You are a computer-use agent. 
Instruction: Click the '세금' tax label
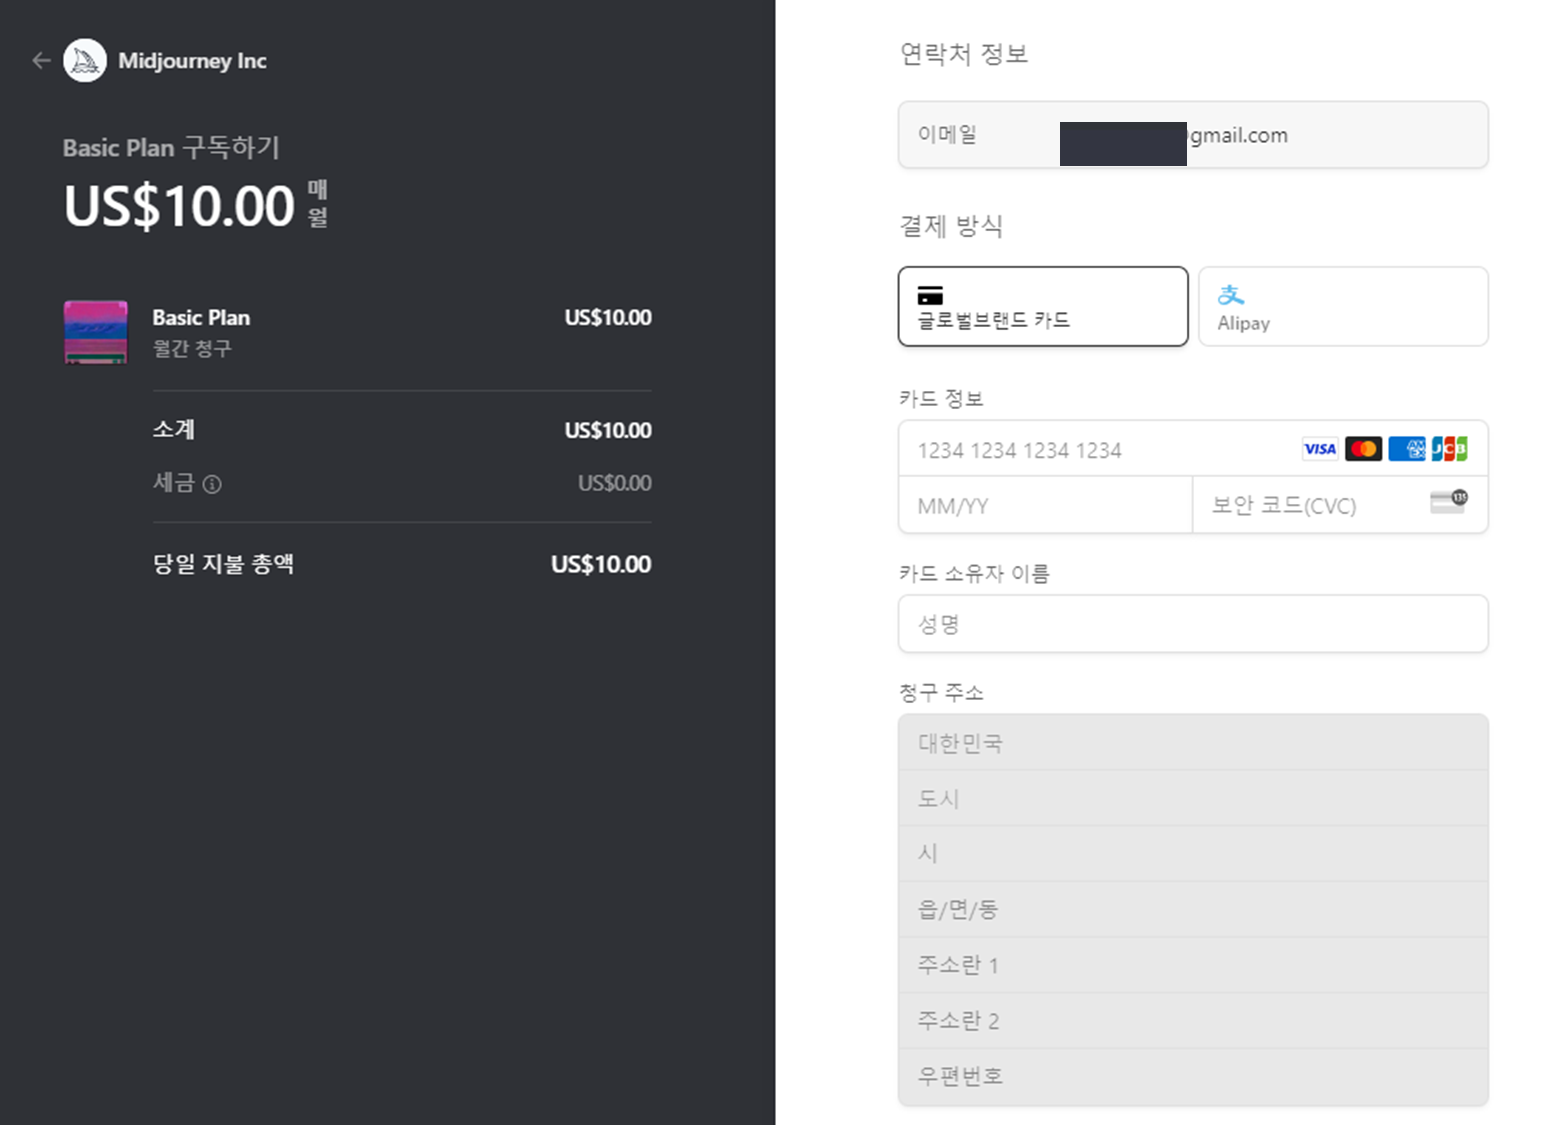(174, 483)
